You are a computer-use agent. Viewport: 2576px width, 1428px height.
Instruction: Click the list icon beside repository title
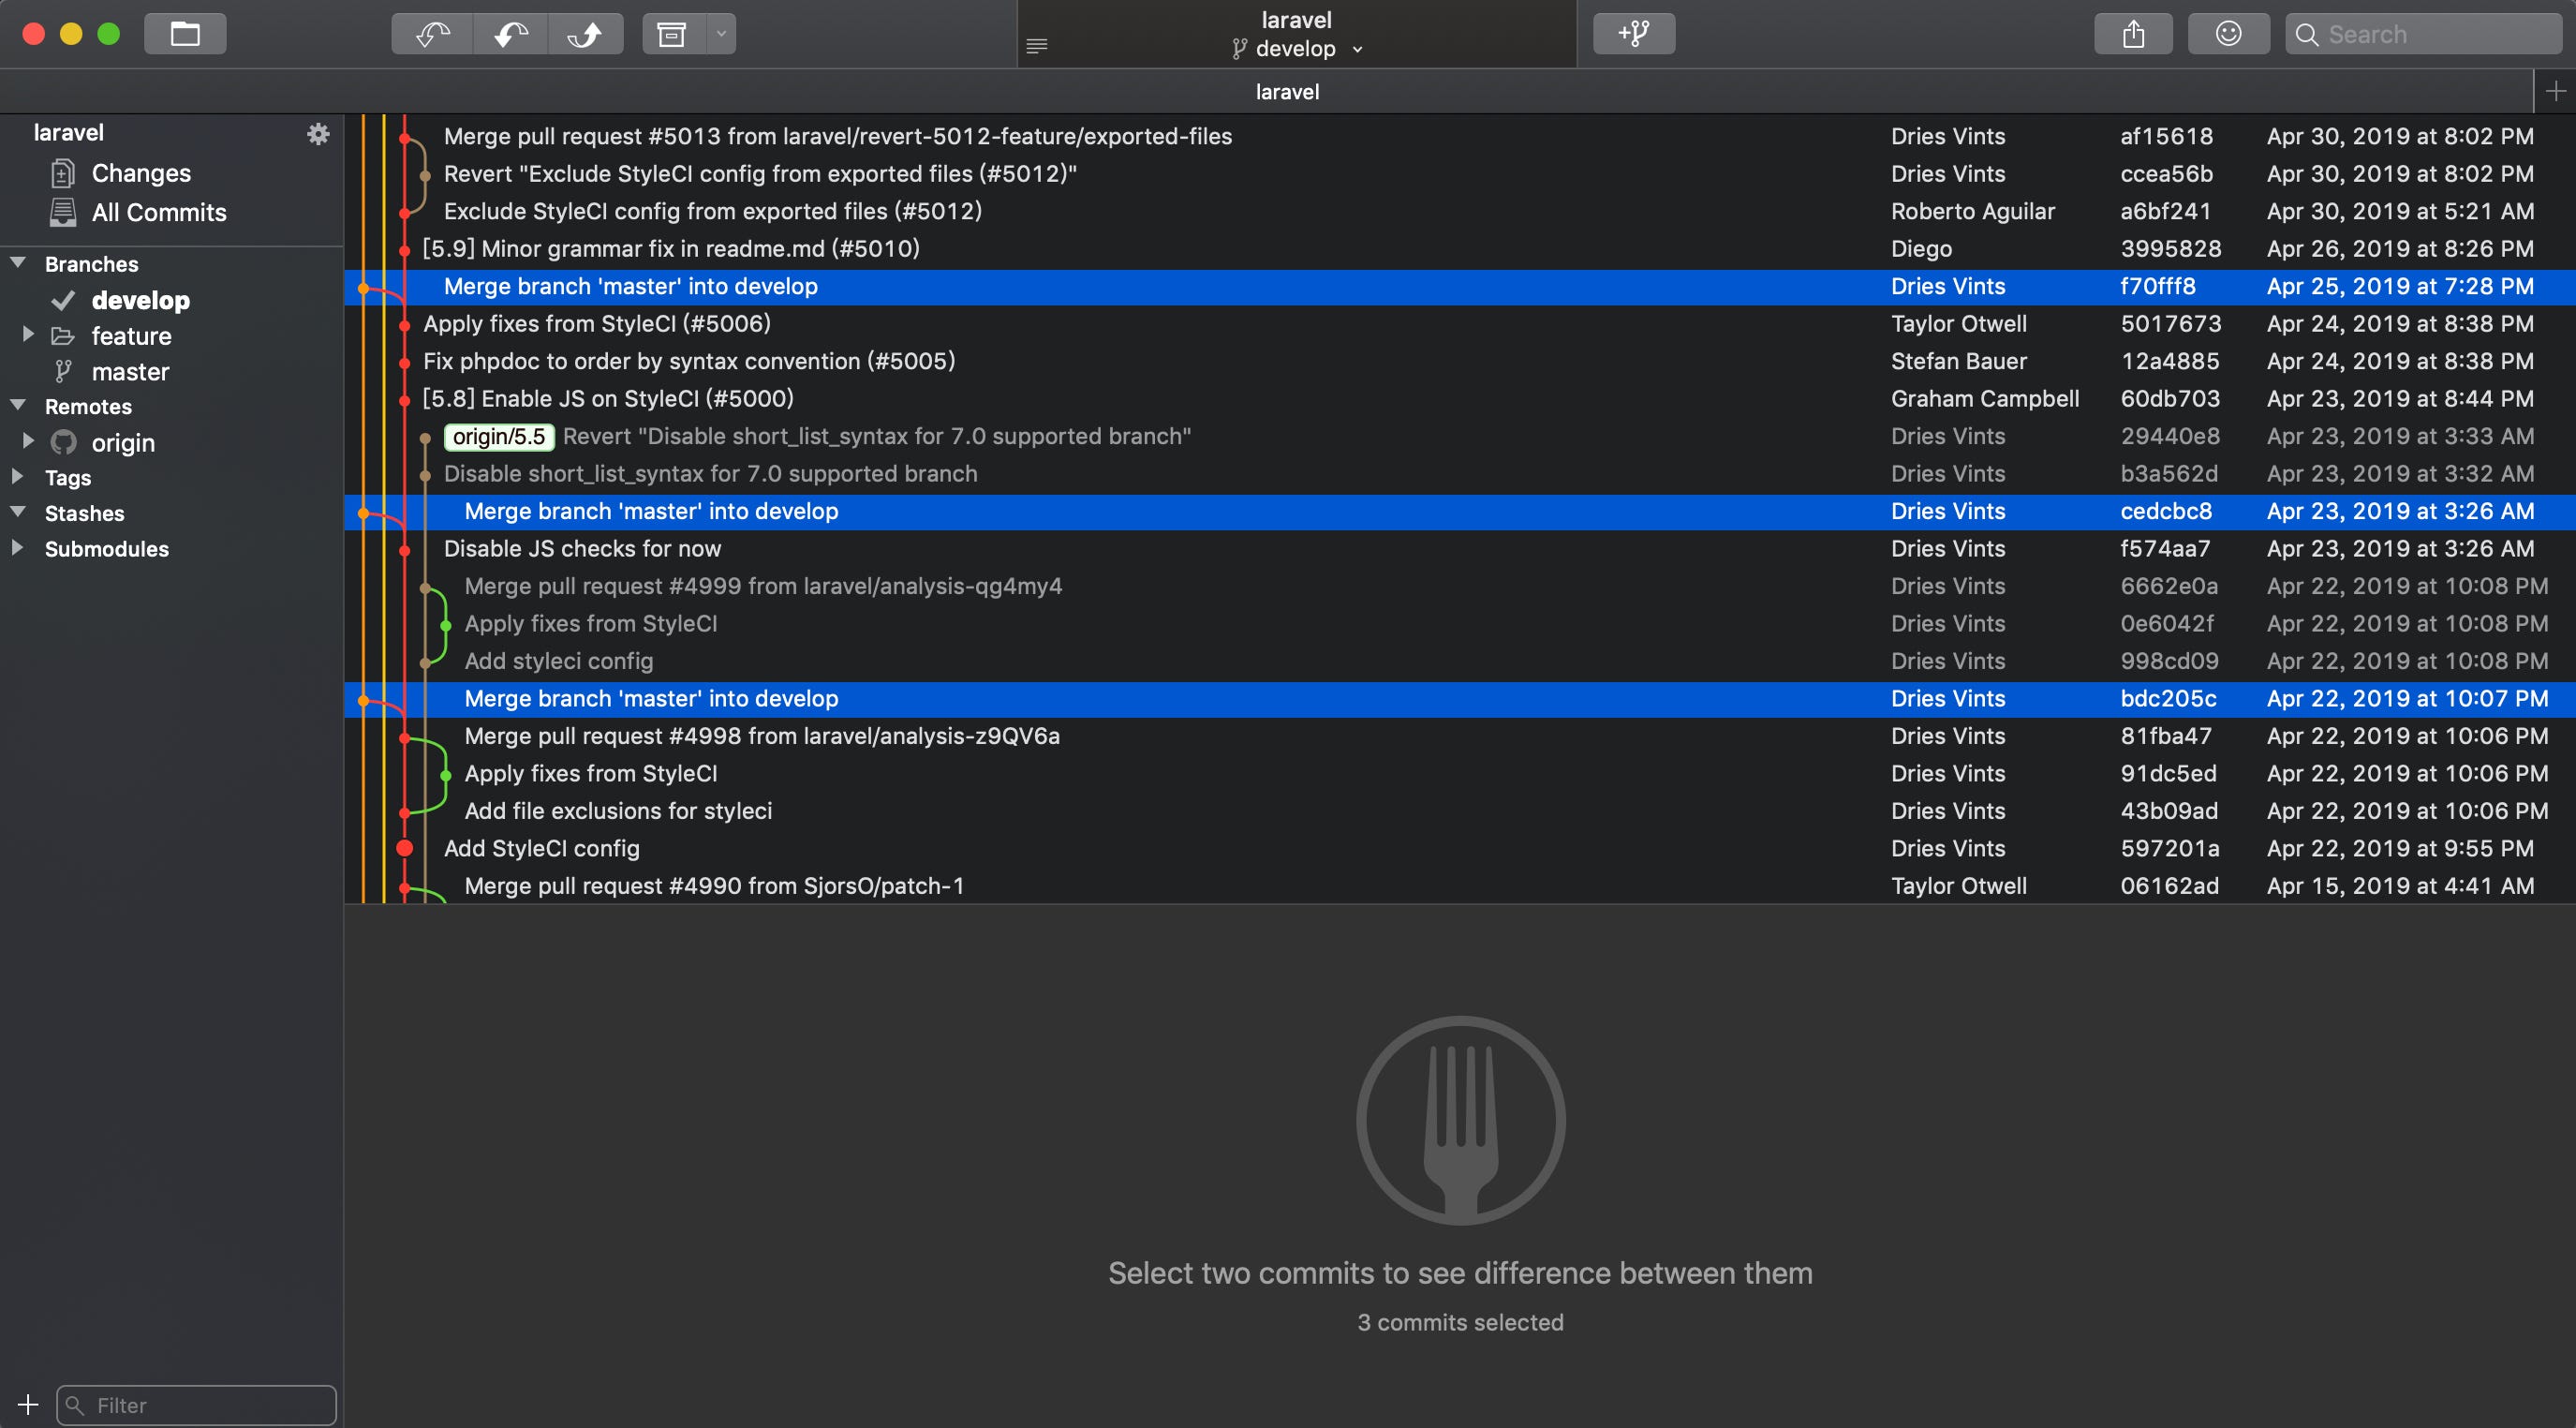point(1037,46)
